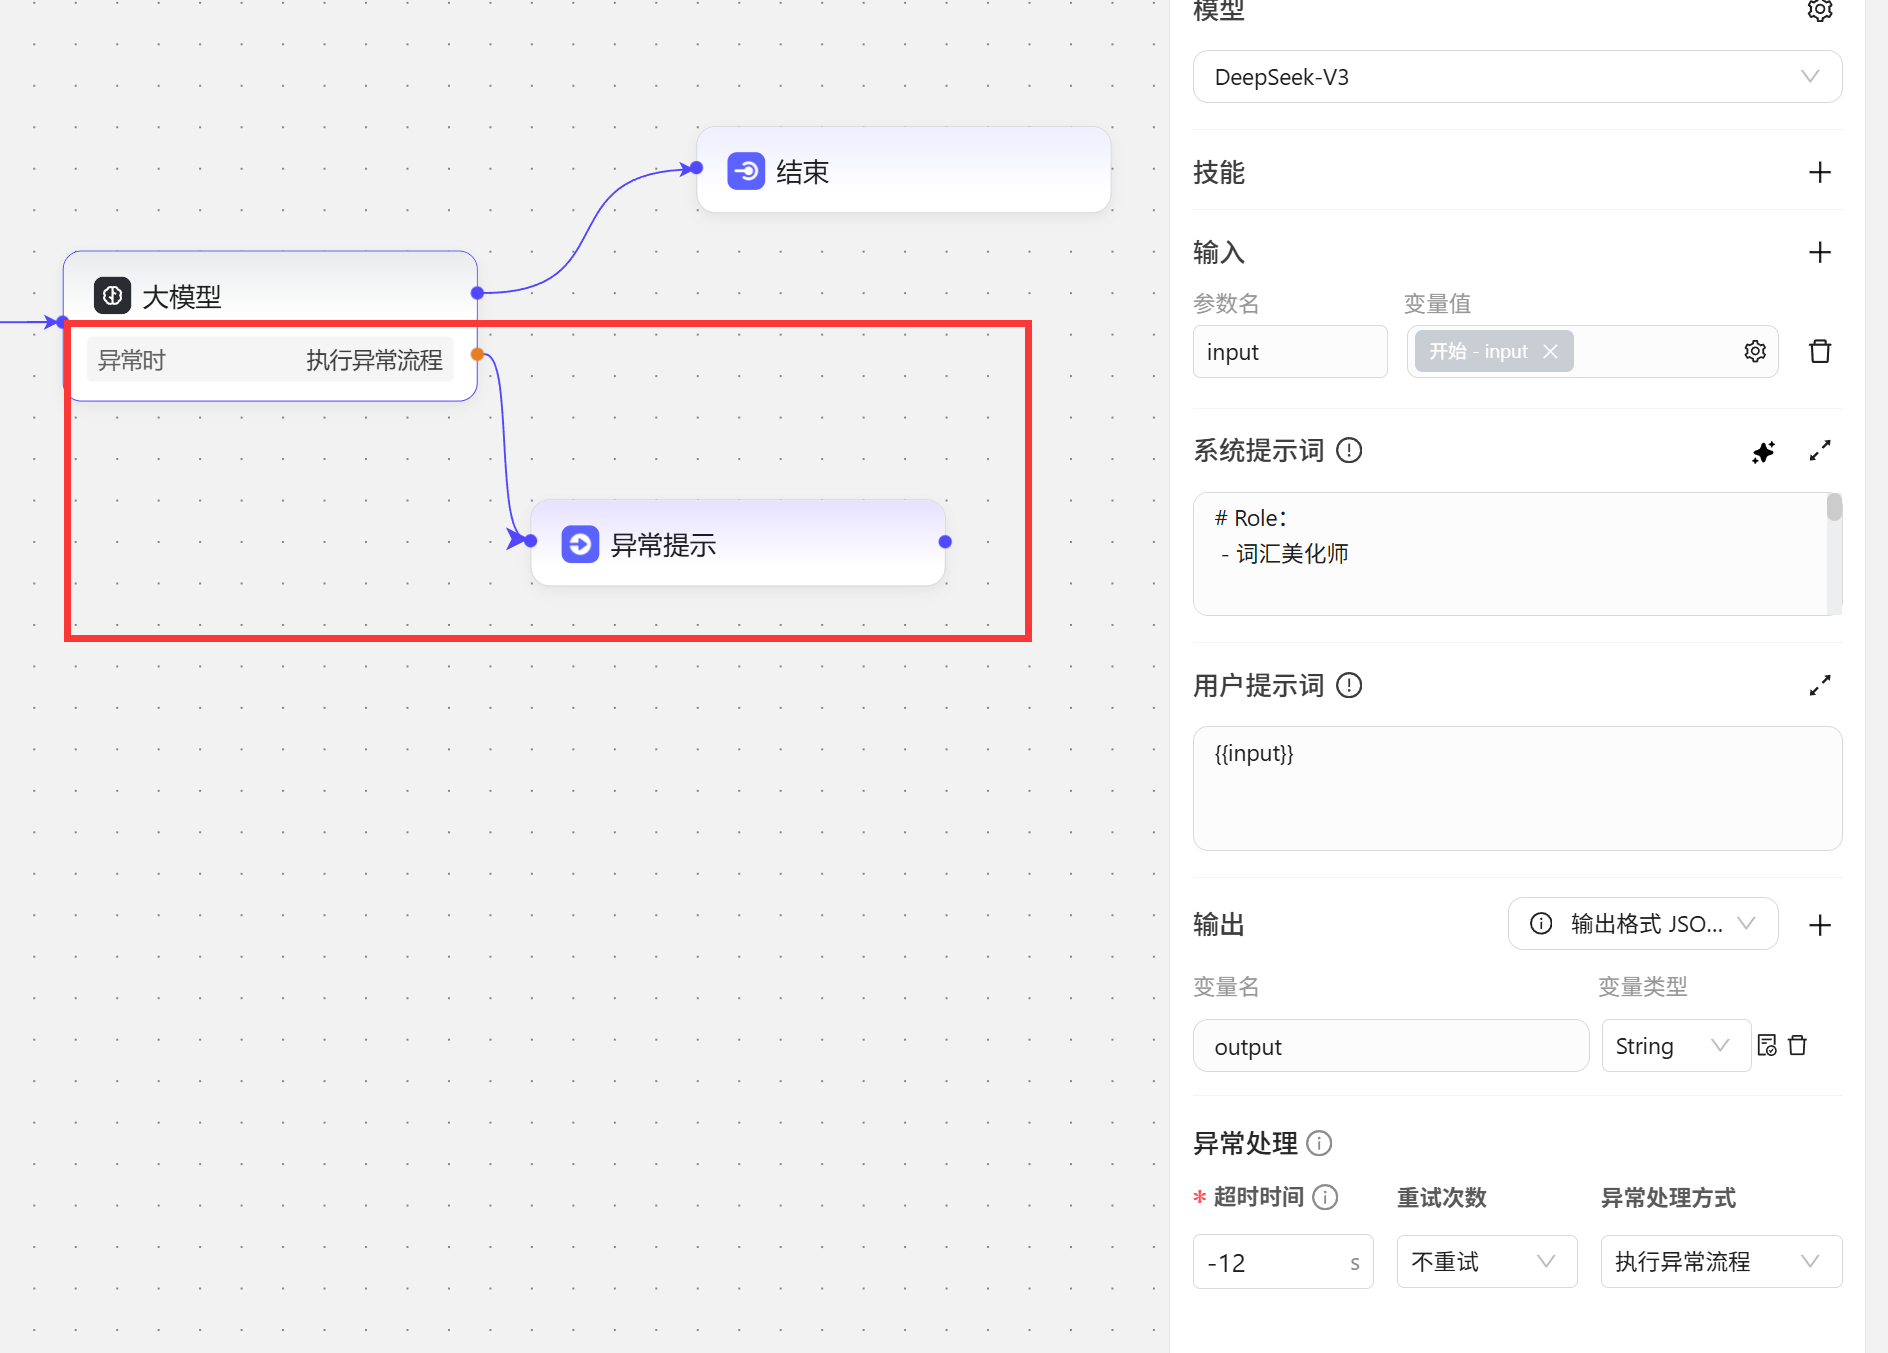This screenshot has height=1353, width=1888.
Task: Add a new output variable
Action: click(x=1819, y=925)
